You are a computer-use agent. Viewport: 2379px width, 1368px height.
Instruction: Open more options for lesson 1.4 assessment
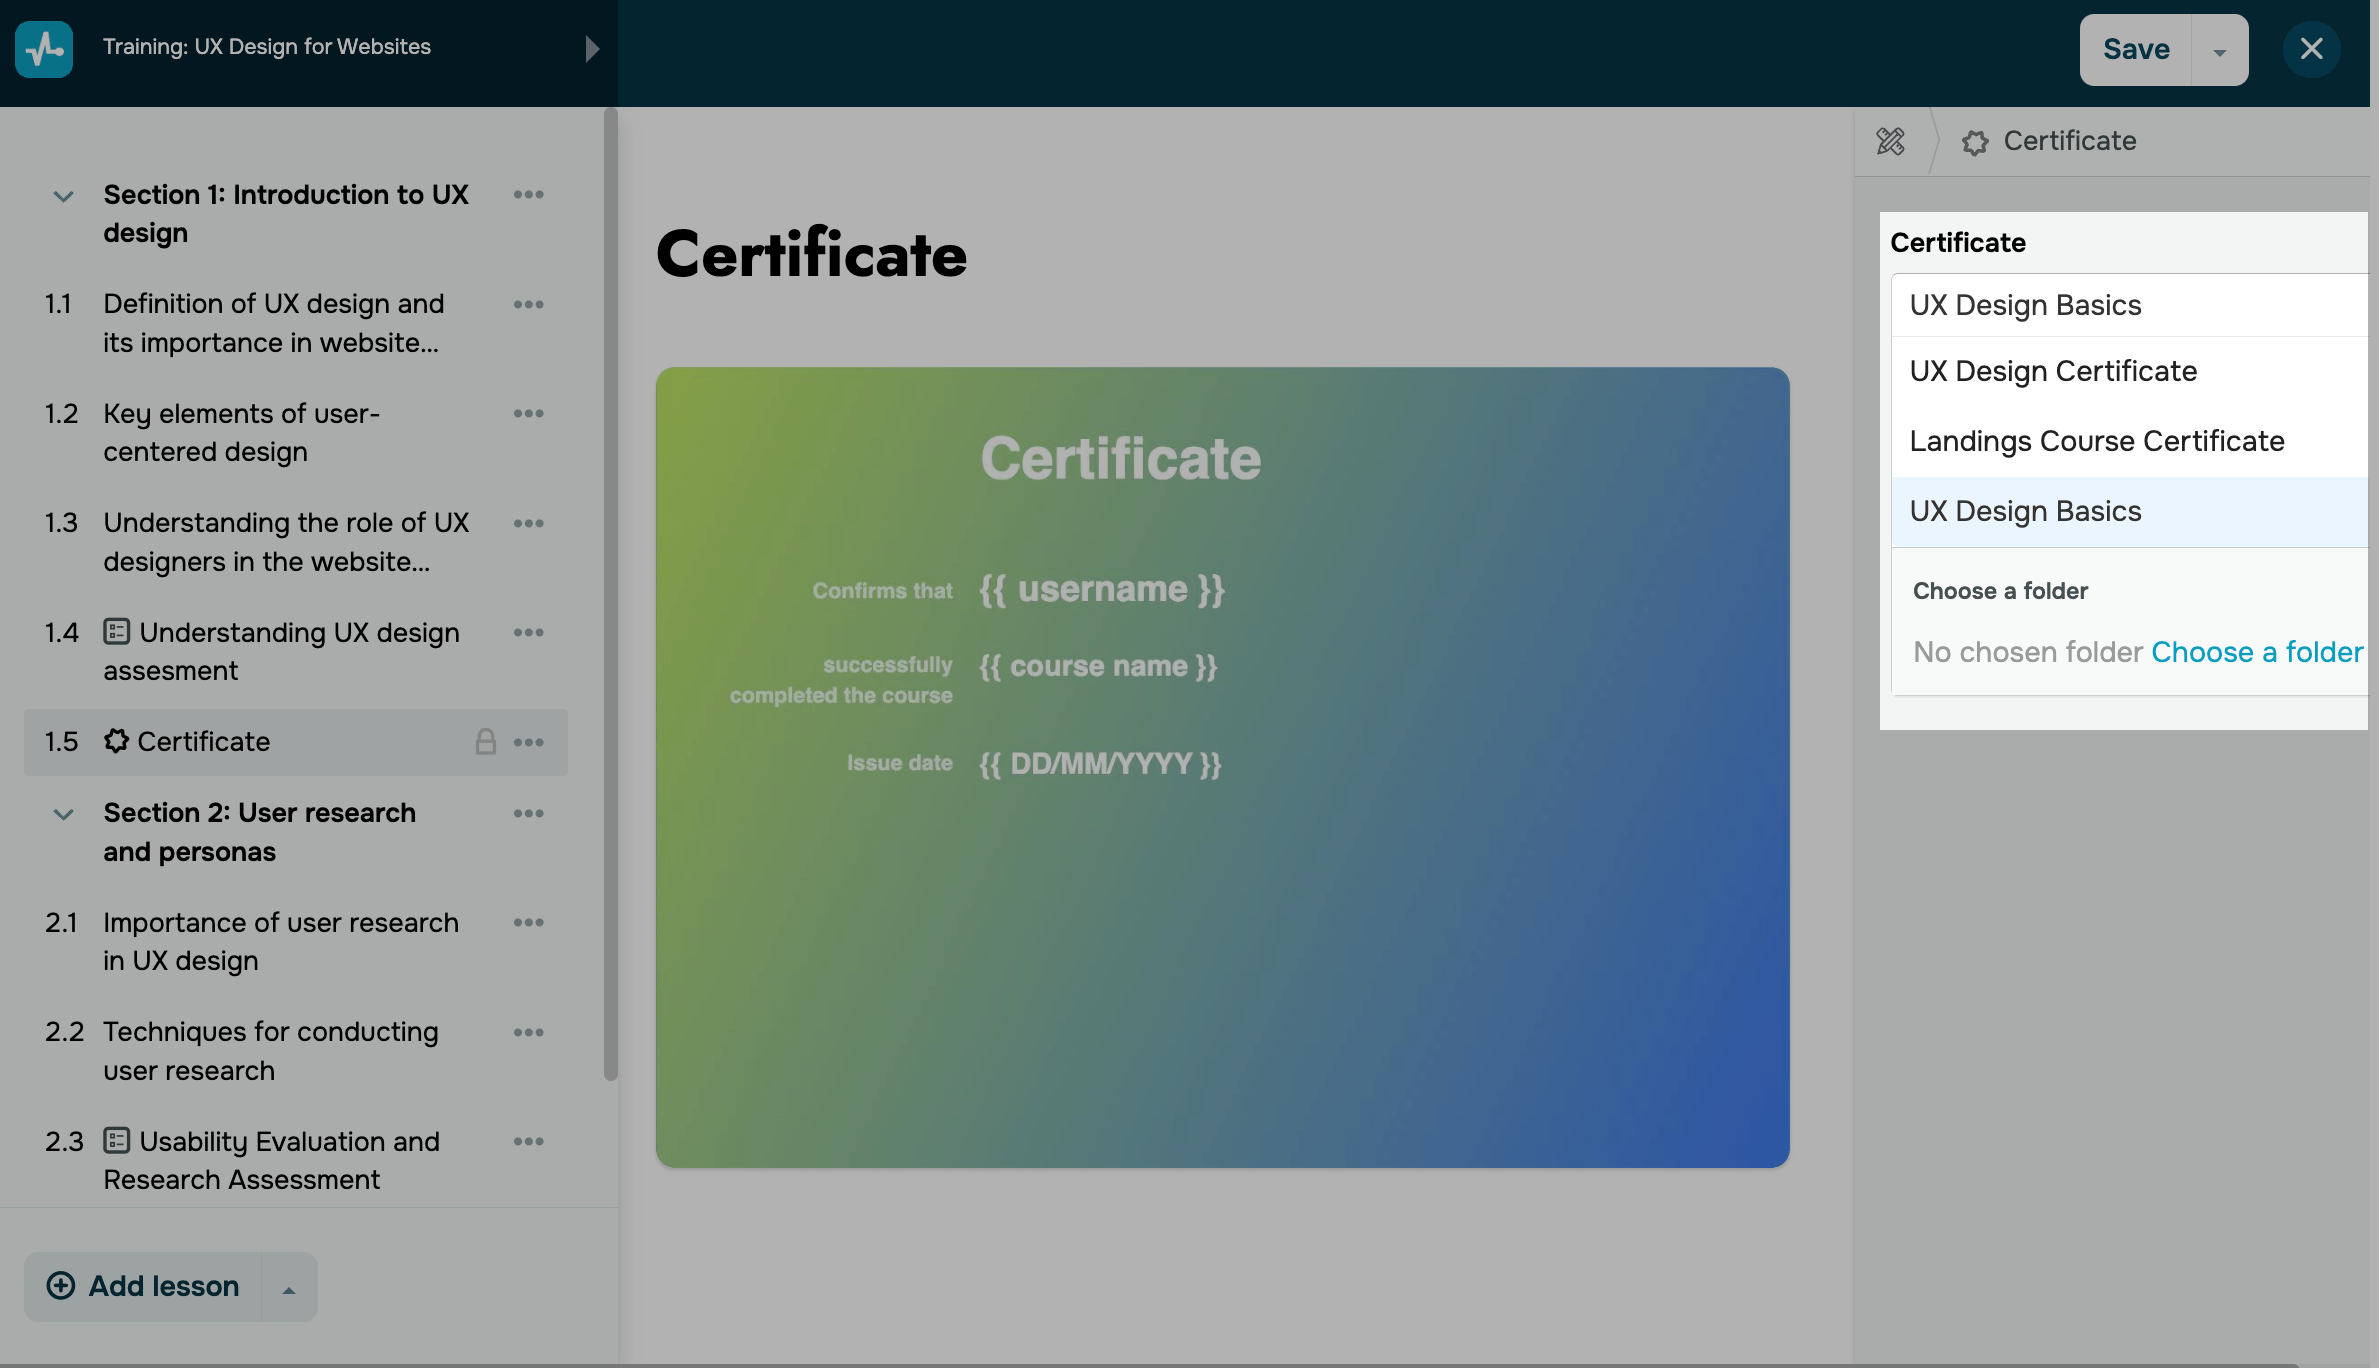coord(528,632)
